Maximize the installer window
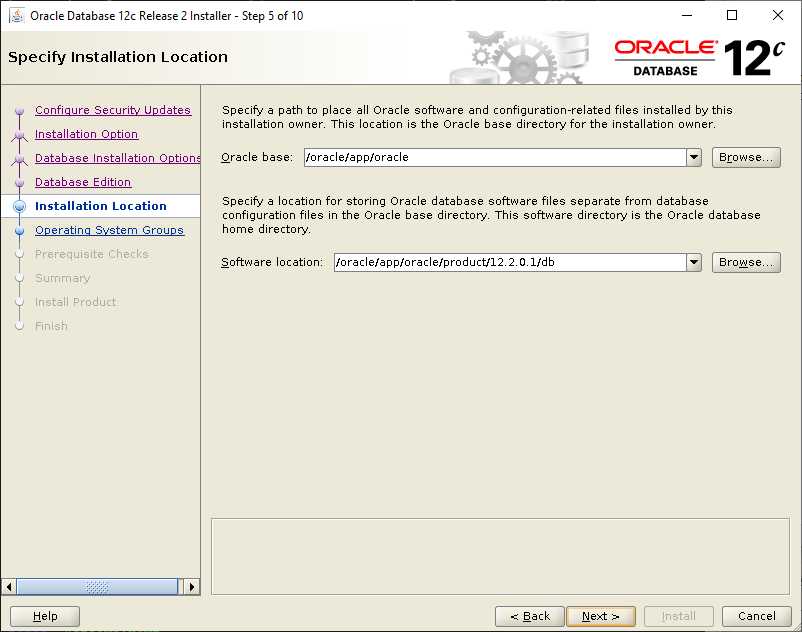Viewport: 802px width, 632px height. 732,15
